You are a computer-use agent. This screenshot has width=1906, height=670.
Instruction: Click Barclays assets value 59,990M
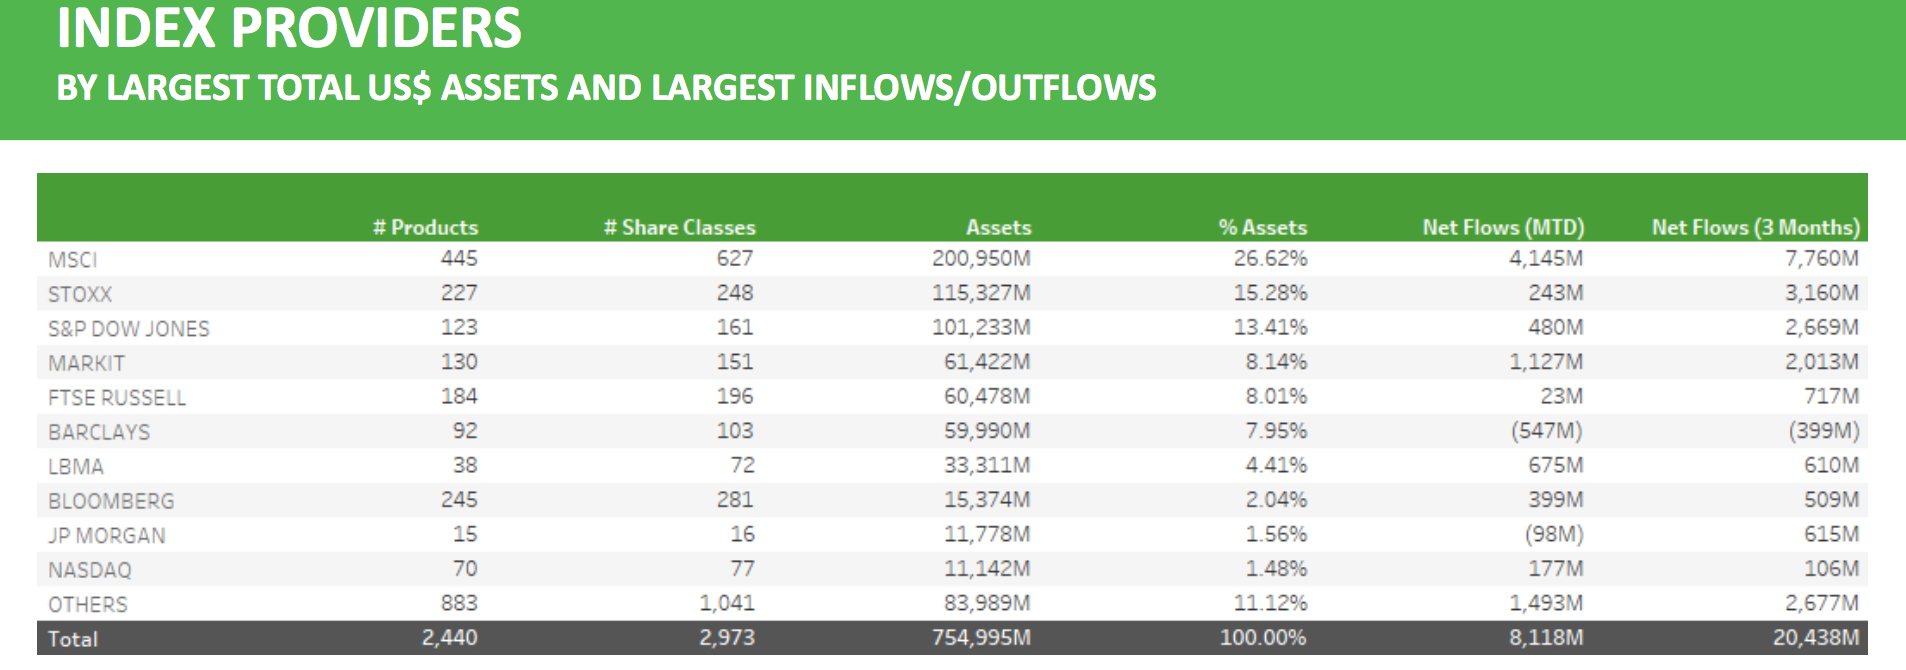(x=987, y=431)
